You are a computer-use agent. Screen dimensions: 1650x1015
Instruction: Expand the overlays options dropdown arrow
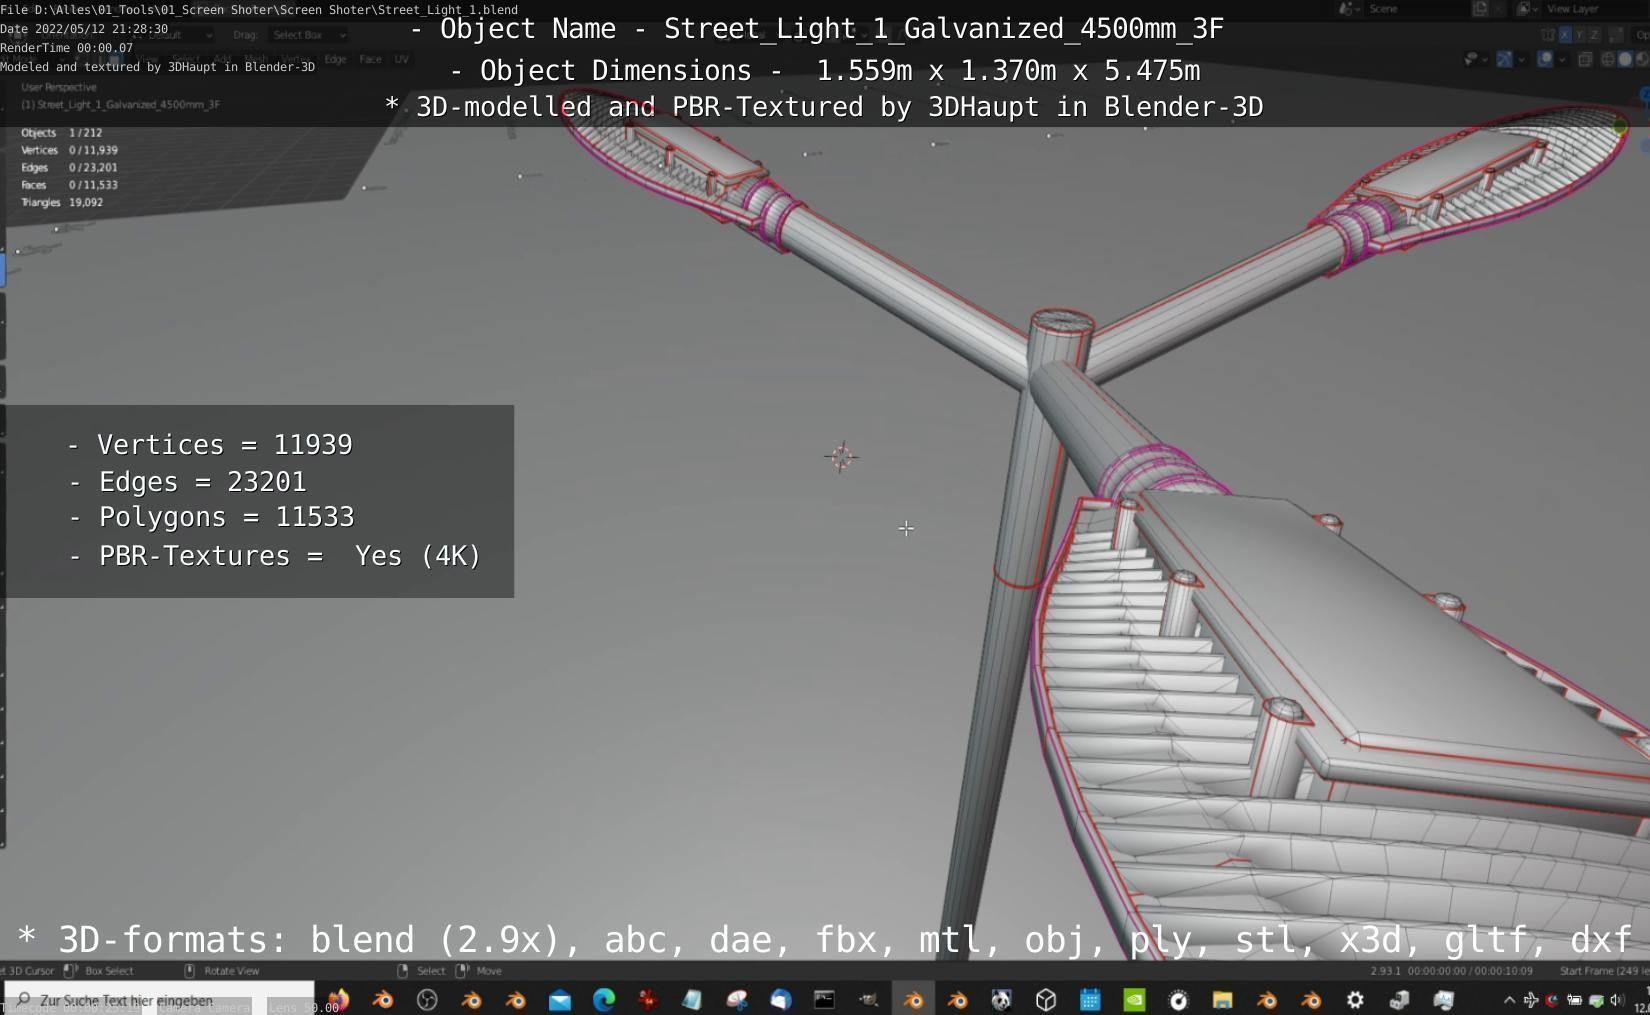click(x=1560, y=59)
